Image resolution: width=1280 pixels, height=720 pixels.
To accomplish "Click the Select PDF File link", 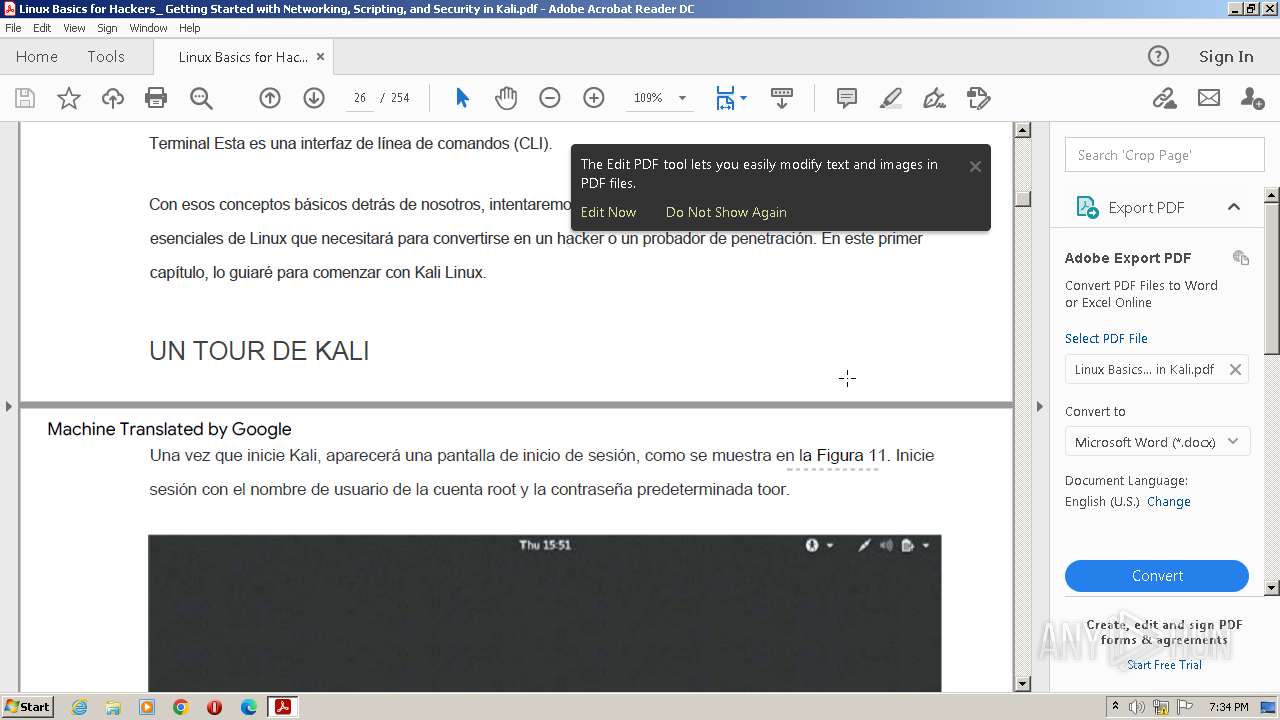I will pyautogui.click(x=1106, y=338).
